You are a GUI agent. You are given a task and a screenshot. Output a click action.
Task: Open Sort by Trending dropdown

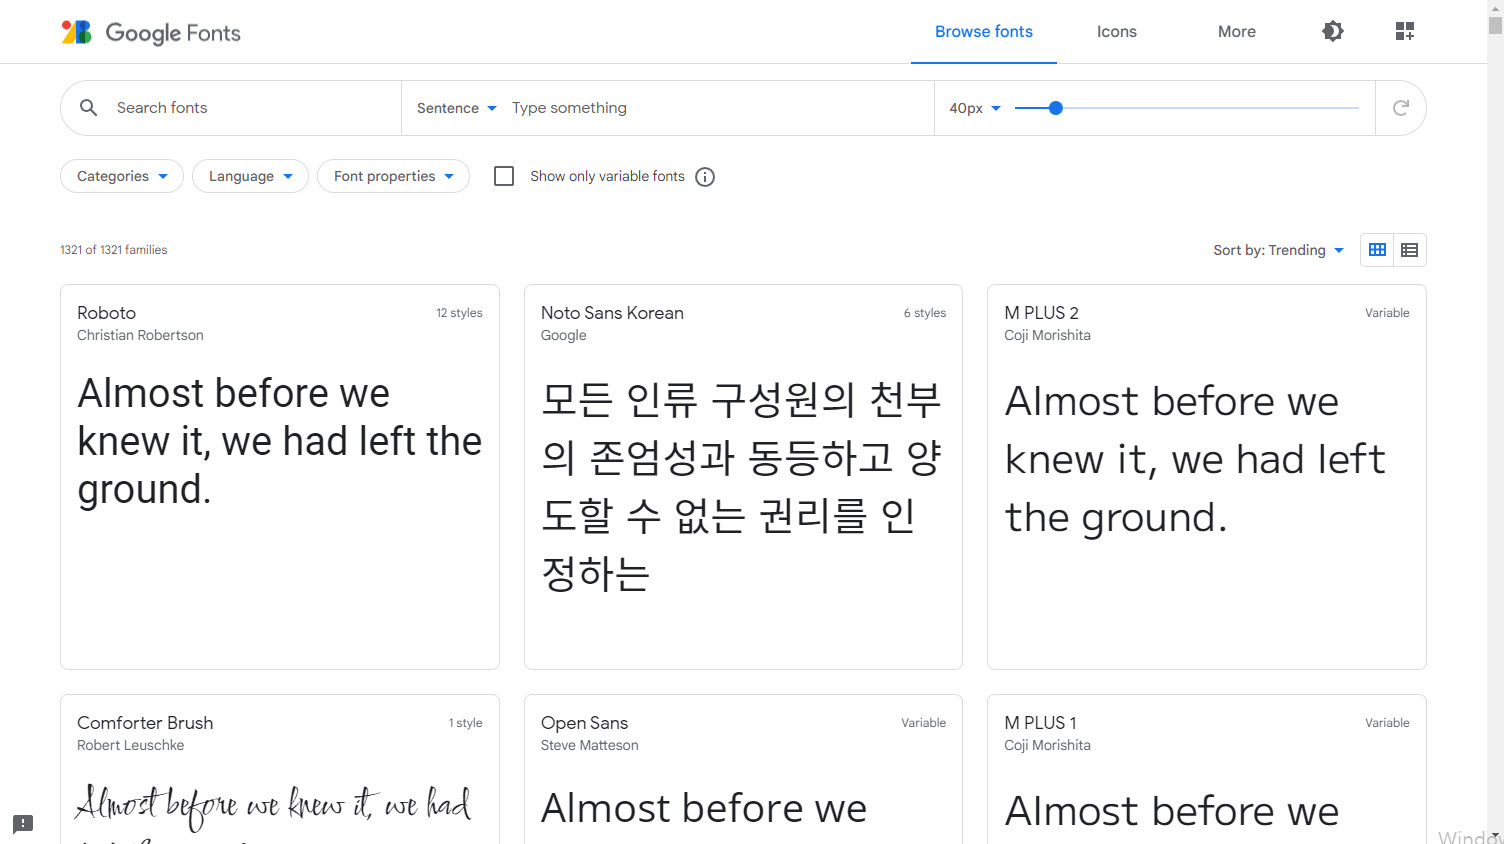coord(1278,250)
